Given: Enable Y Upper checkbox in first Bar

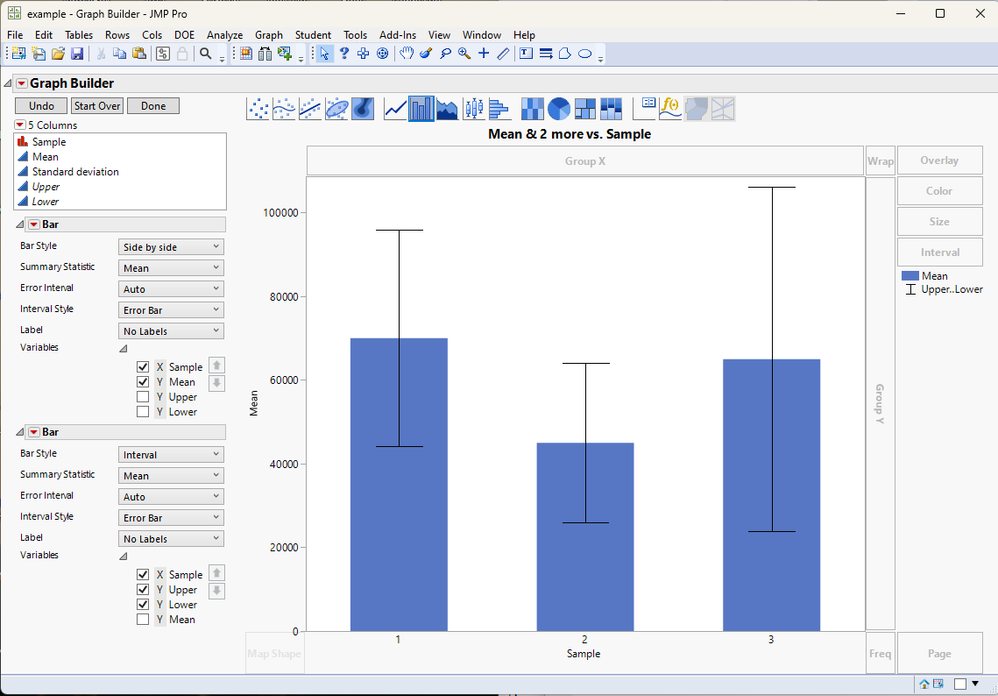Looking at the screenshot, I should pyautogui.click(x=143, y=397).
